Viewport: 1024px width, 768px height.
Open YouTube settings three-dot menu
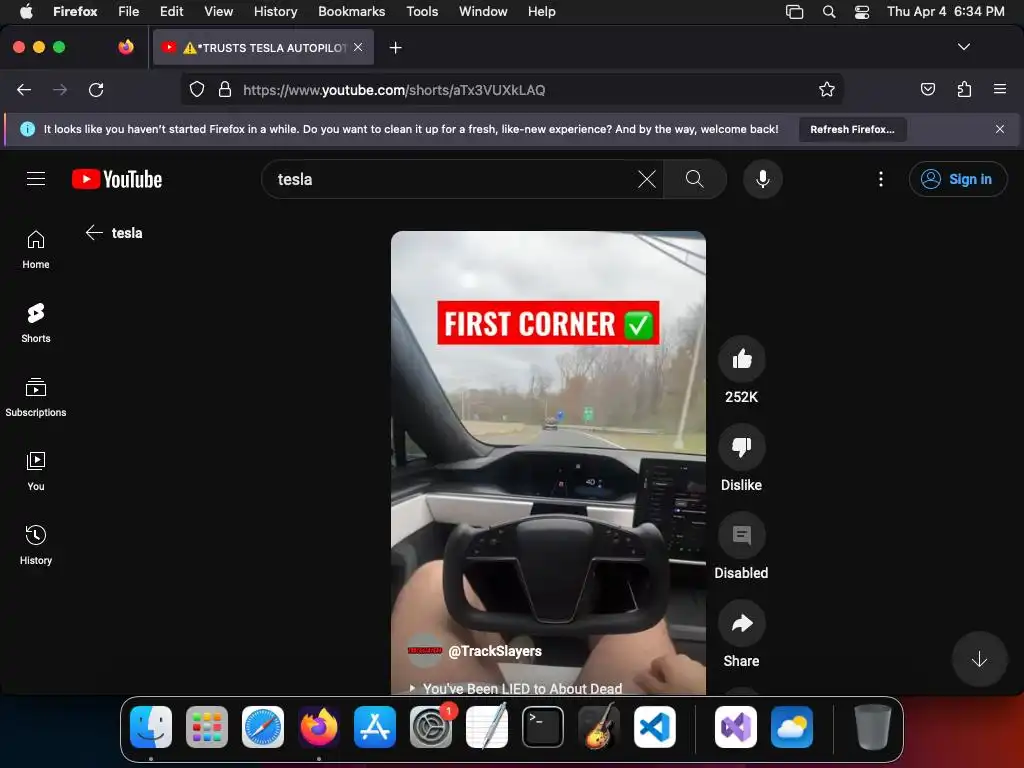click(x=880, y=179)
